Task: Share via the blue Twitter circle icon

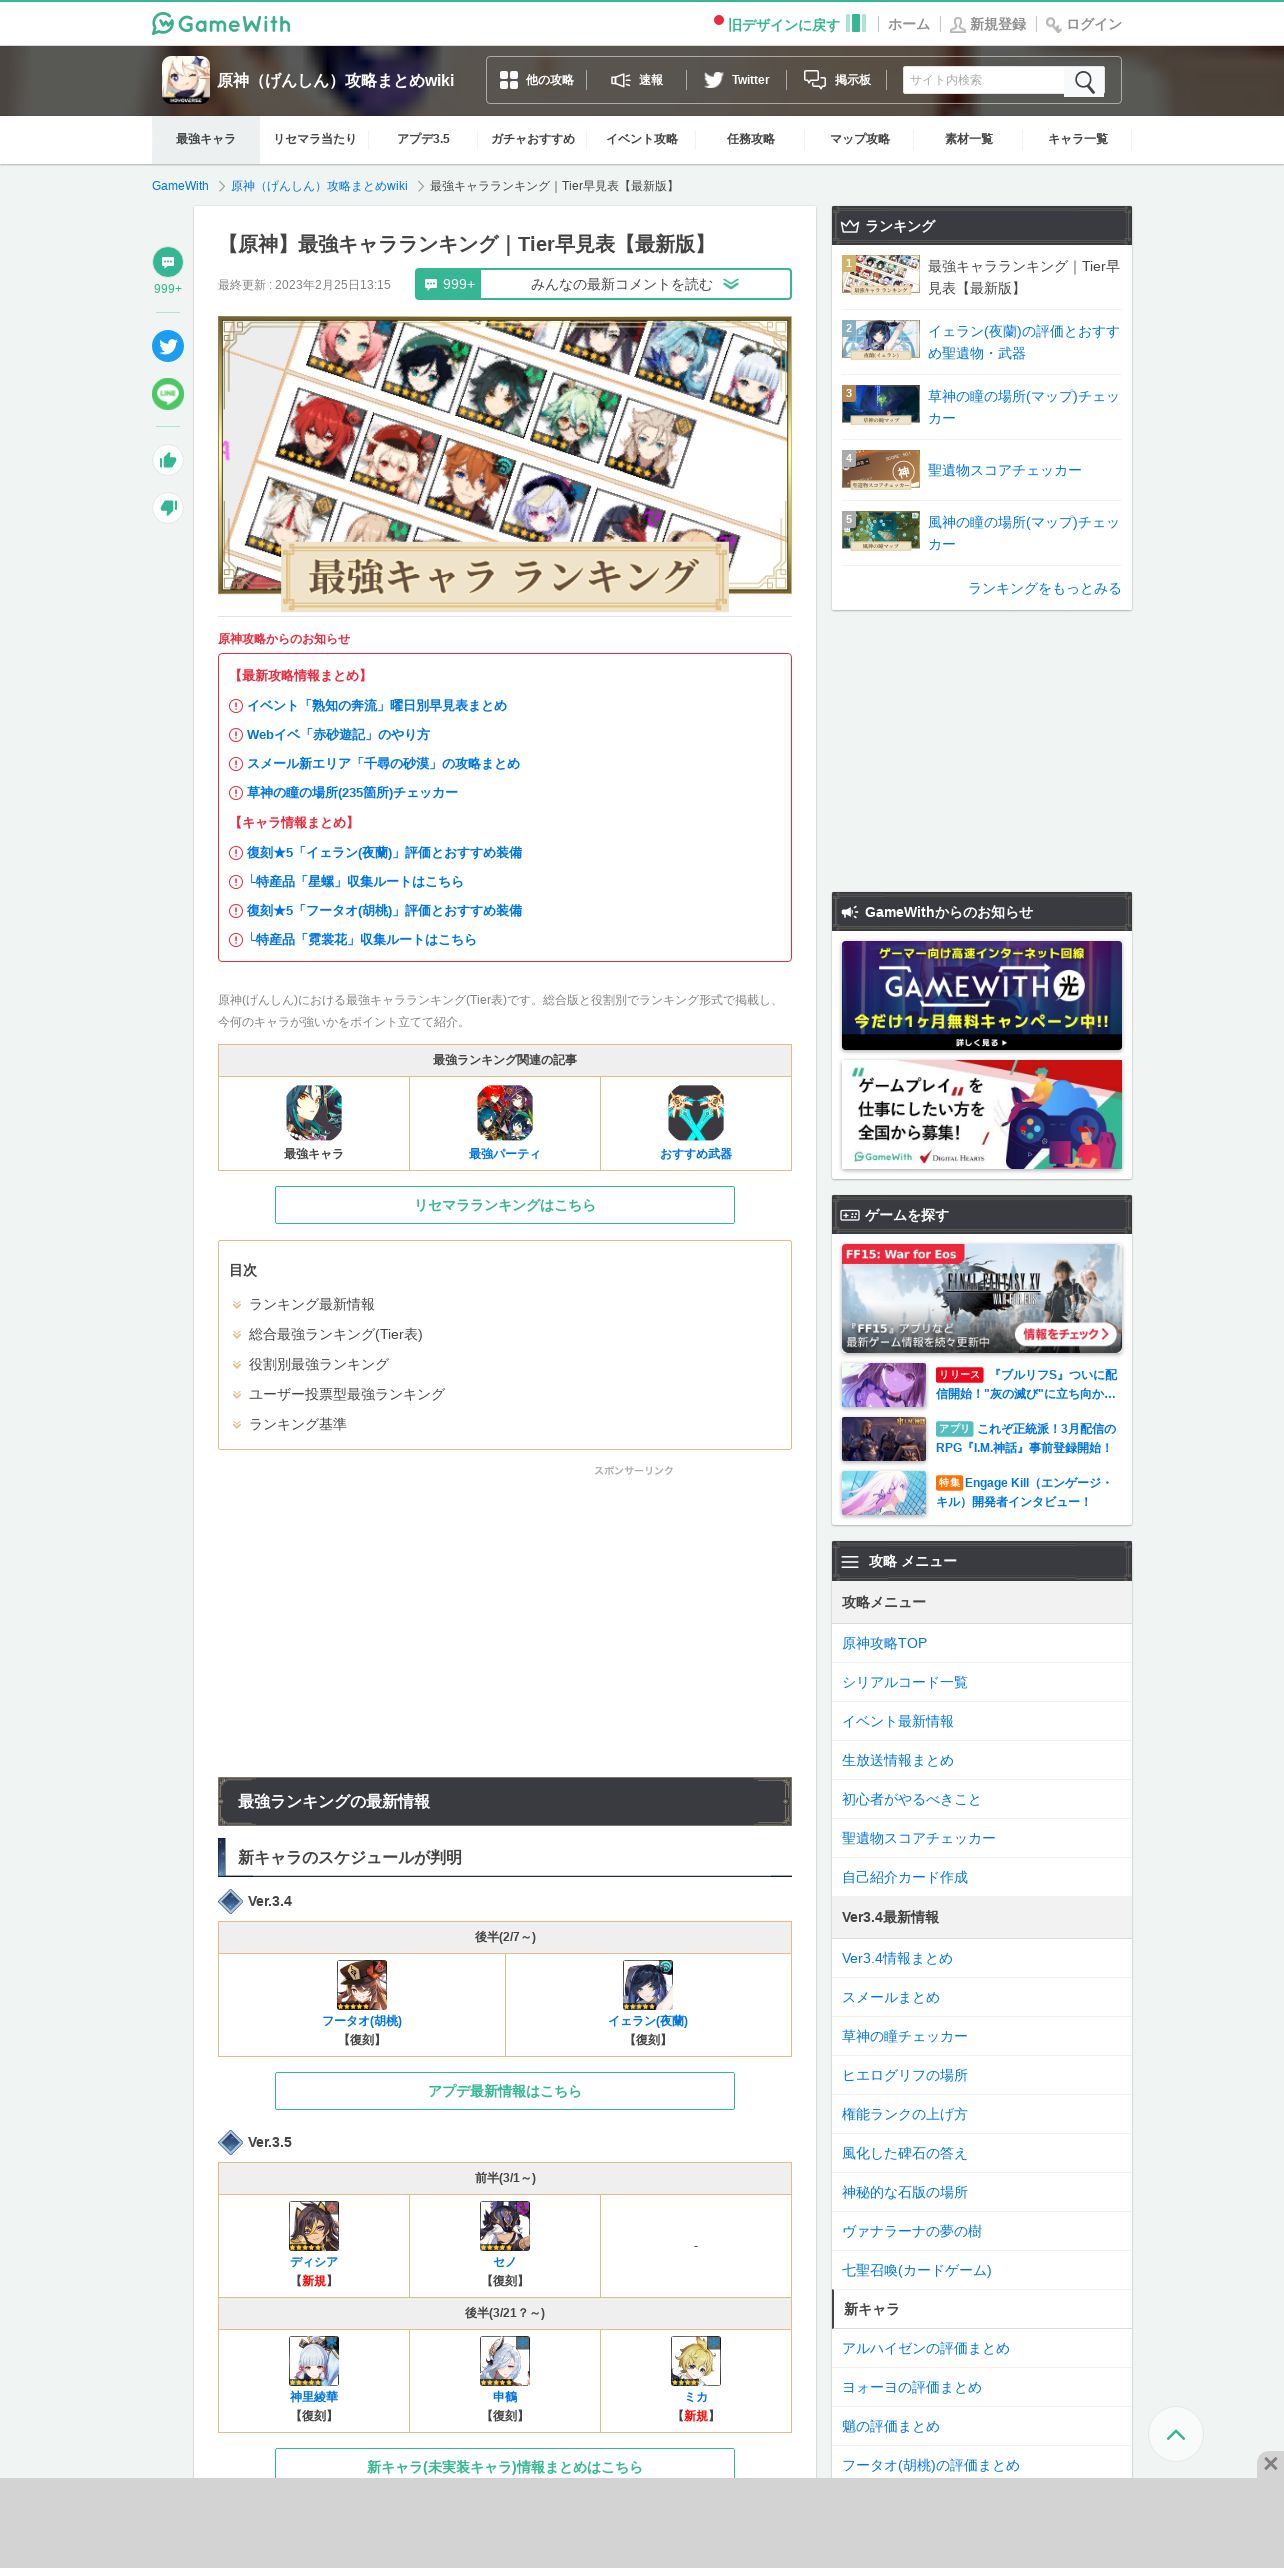Action: [x=168, y=346]
